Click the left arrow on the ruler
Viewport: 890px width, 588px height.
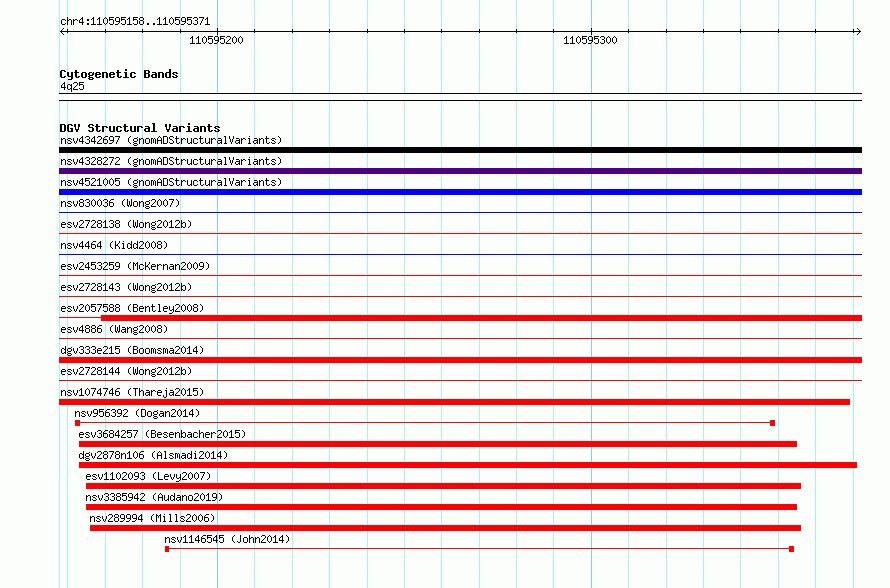click(x=63, y=31)
